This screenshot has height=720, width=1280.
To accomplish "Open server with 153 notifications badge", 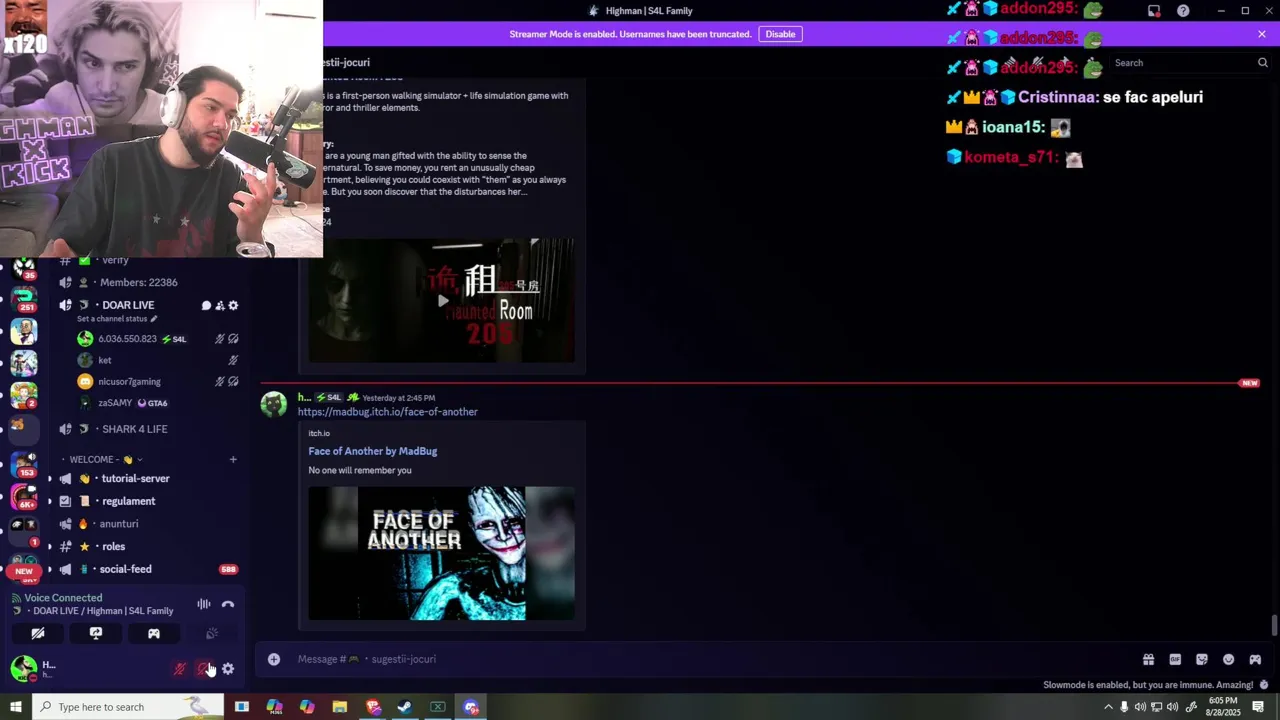I will (x=24, y=463).
